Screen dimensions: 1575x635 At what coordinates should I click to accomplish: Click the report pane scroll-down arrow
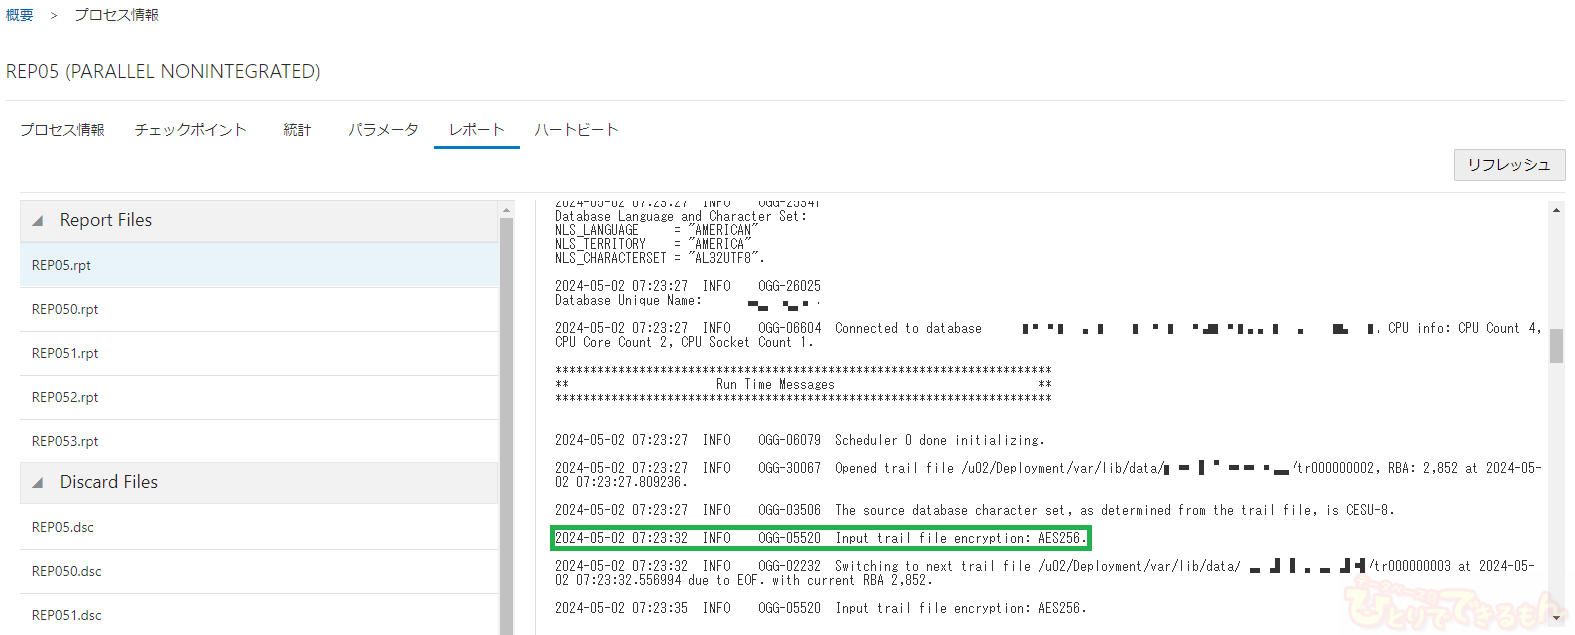[1556, 618]
